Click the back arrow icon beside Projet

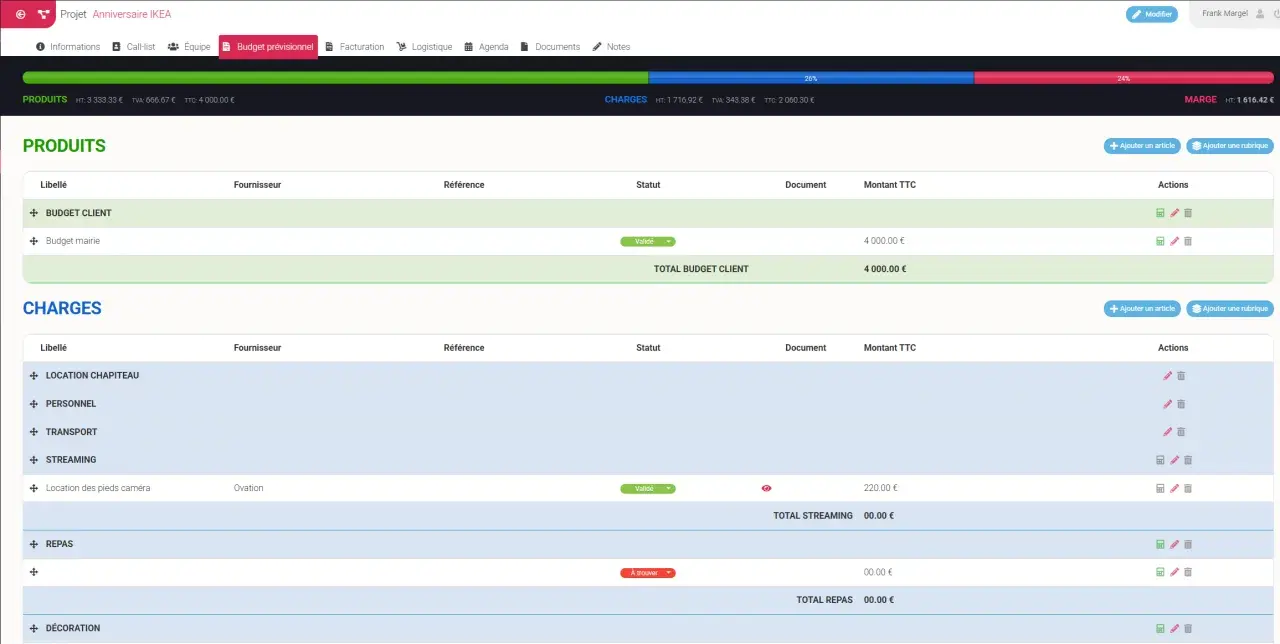pos(21,14)
